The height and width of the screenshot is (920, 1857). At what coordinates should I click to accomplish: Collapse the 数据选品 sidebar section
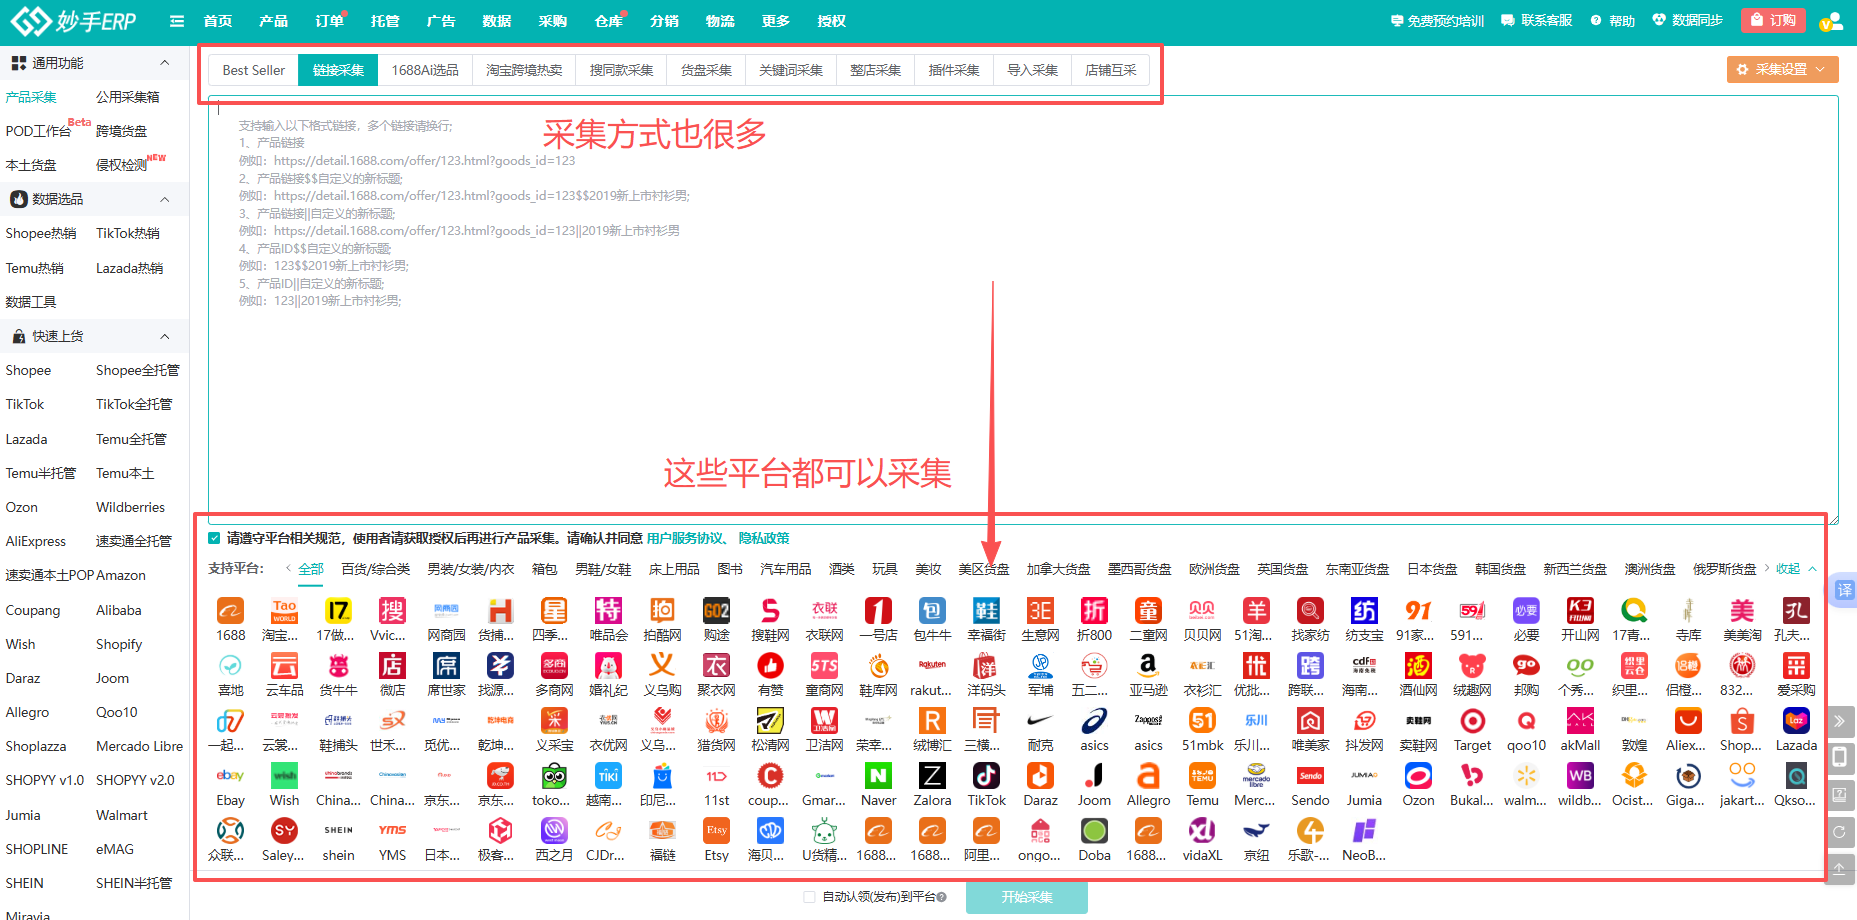(165, 199)
